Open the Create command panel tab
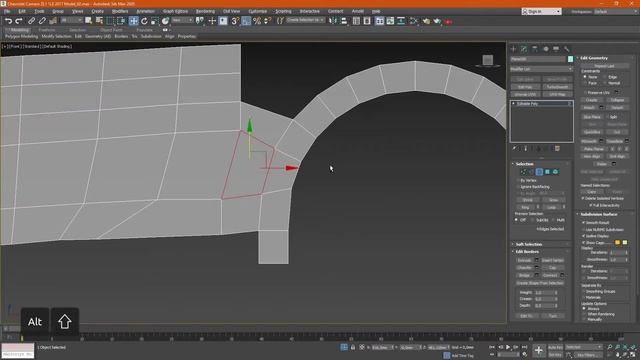This screenshot has width=640, height=360. point(513,49)
